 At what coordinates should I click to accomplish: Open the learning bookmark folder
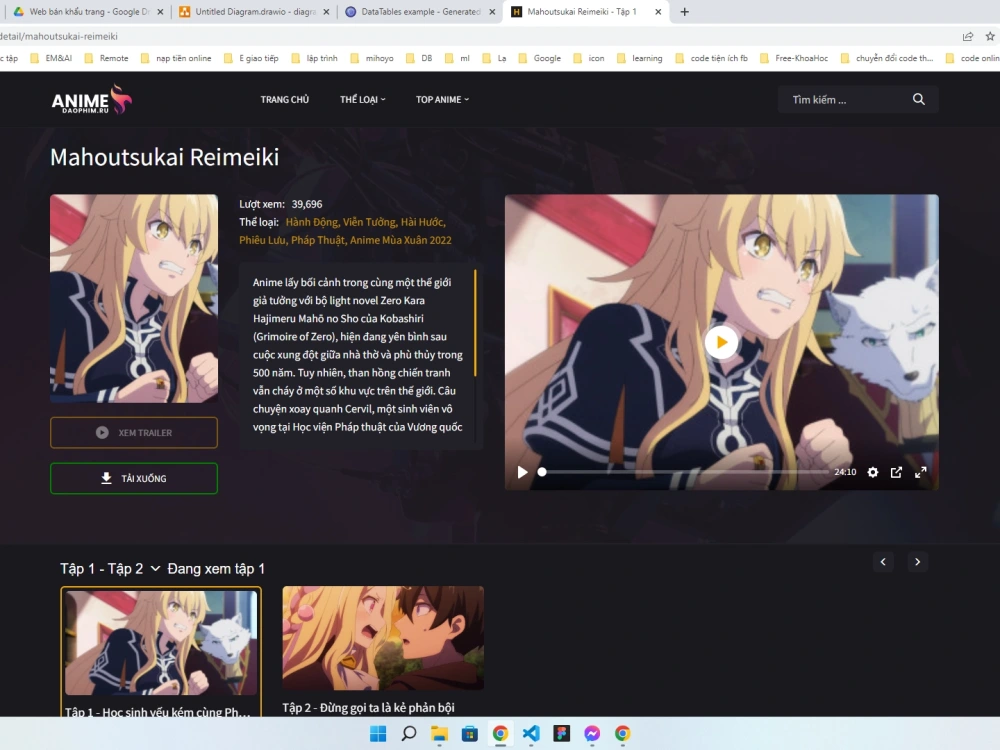tap(640, 58)
